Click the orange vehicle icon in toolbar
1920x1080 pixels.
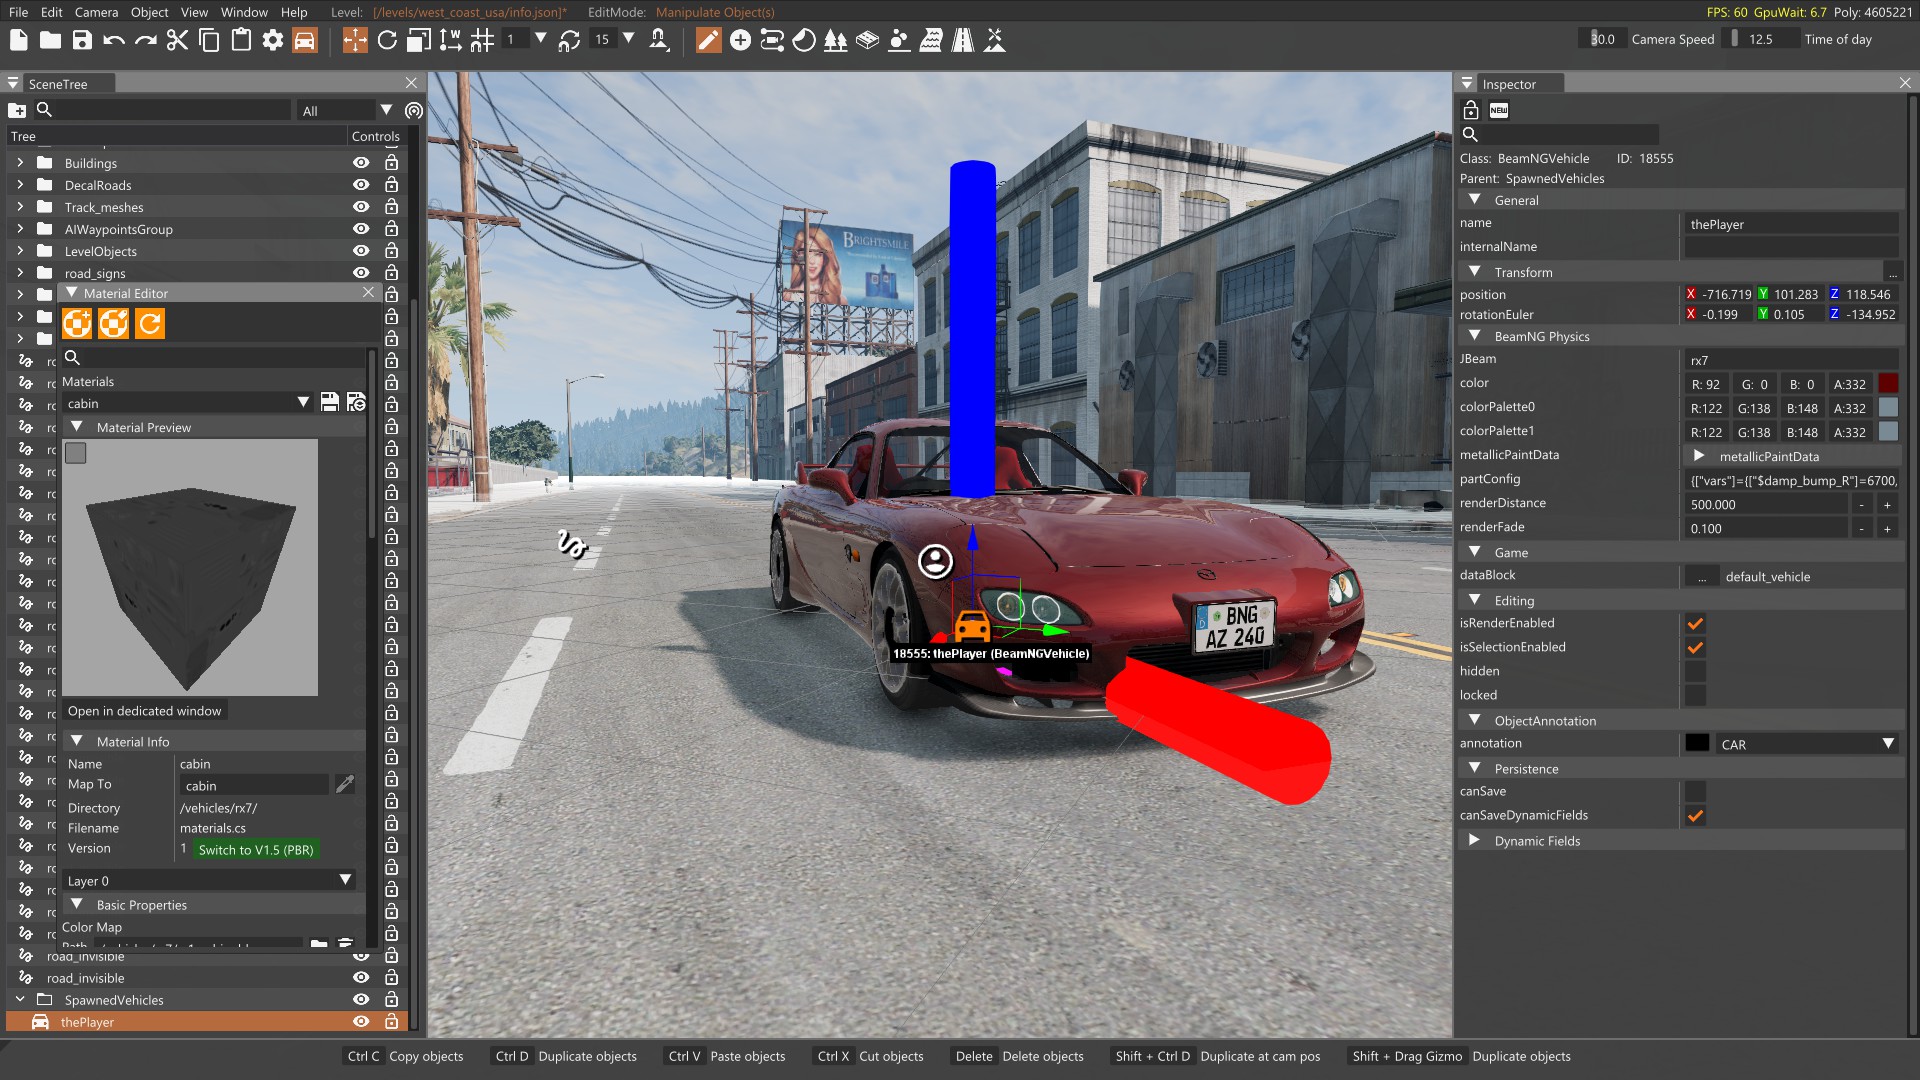pyautogui.click(x=305, y=40)
